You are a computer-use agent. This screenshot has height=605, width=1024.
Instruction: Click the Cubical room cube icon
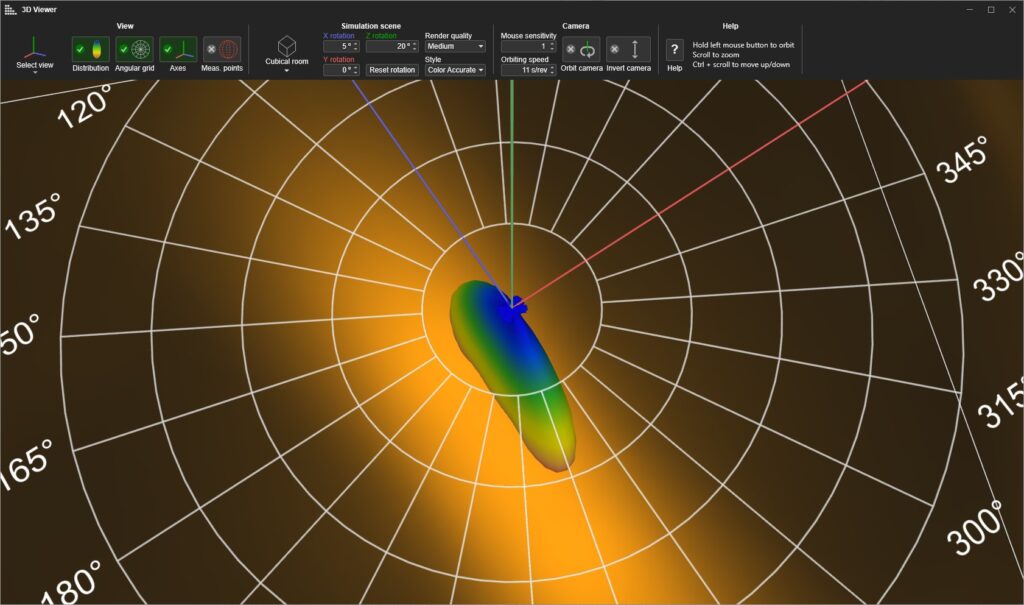pyautogui.click(x=287, y=46)
